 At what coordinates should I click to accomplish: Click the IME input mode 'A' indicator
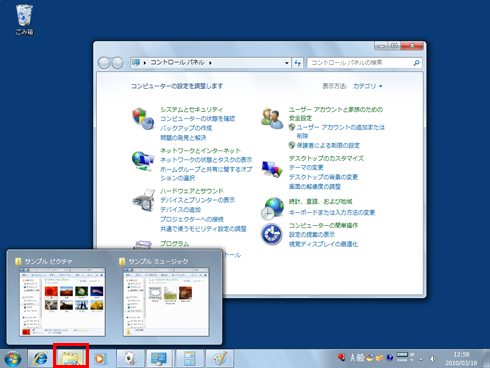(x=352, y=358)
